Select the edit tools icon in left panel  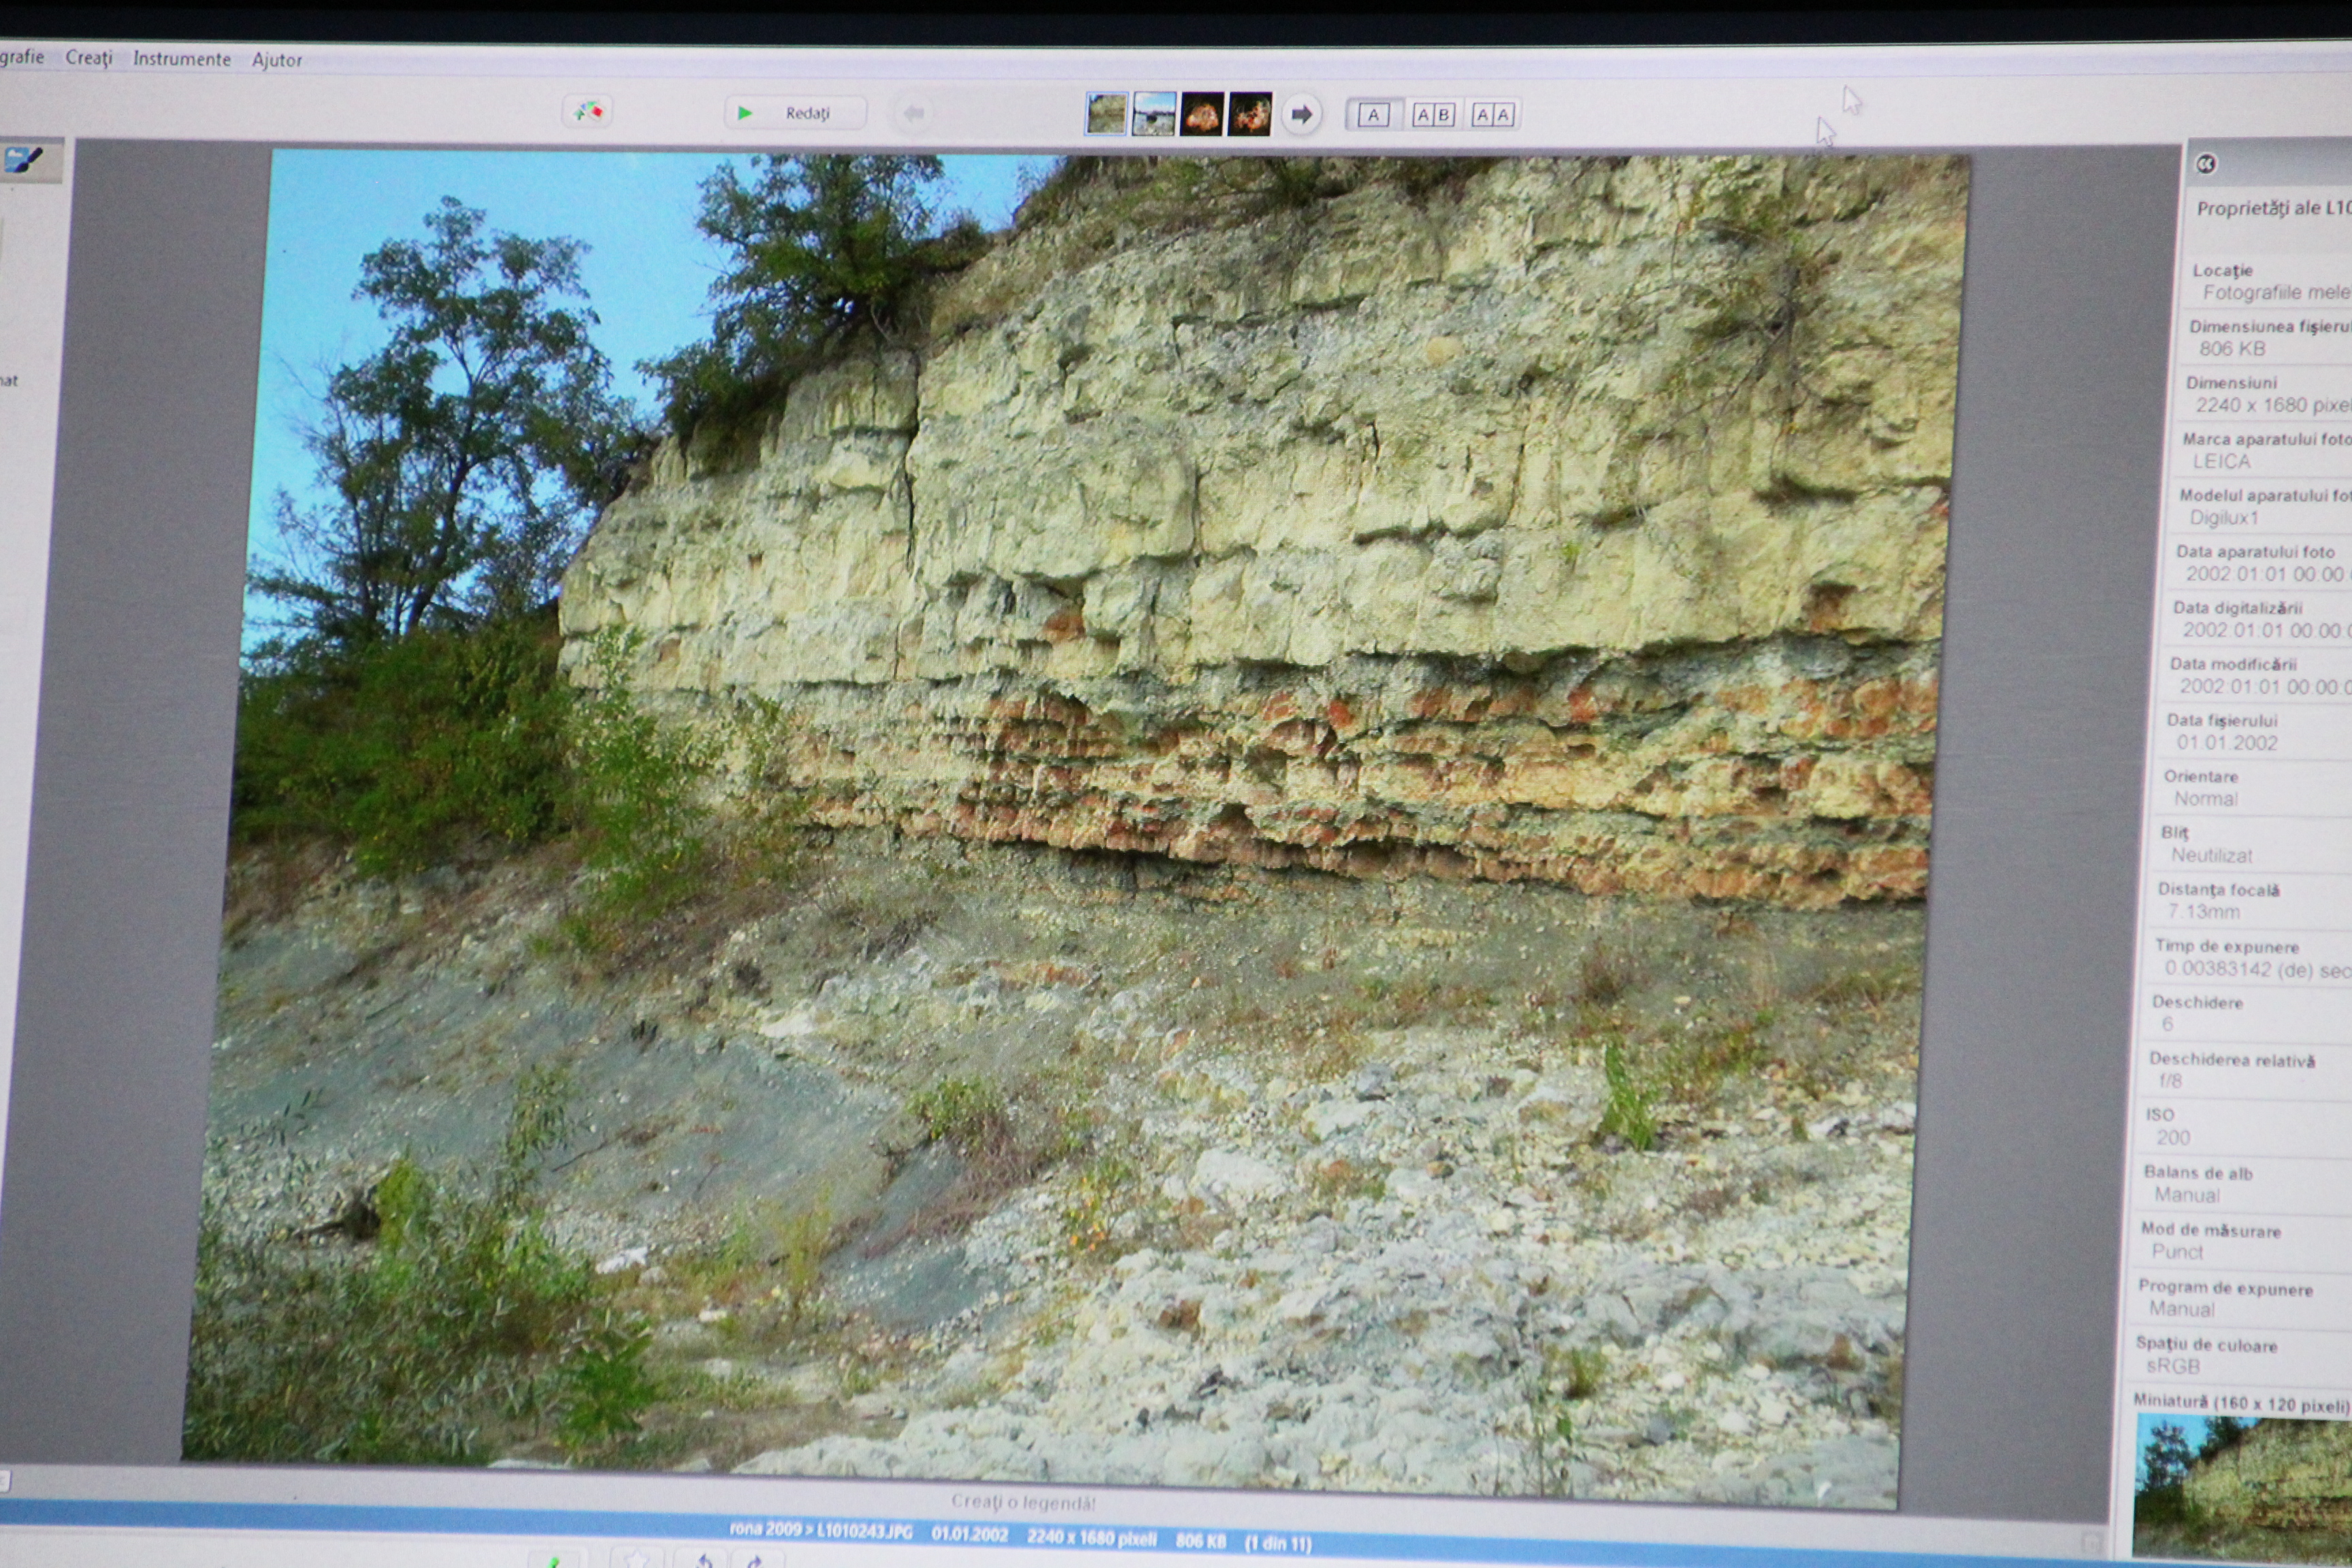click(x=23, y=161)
